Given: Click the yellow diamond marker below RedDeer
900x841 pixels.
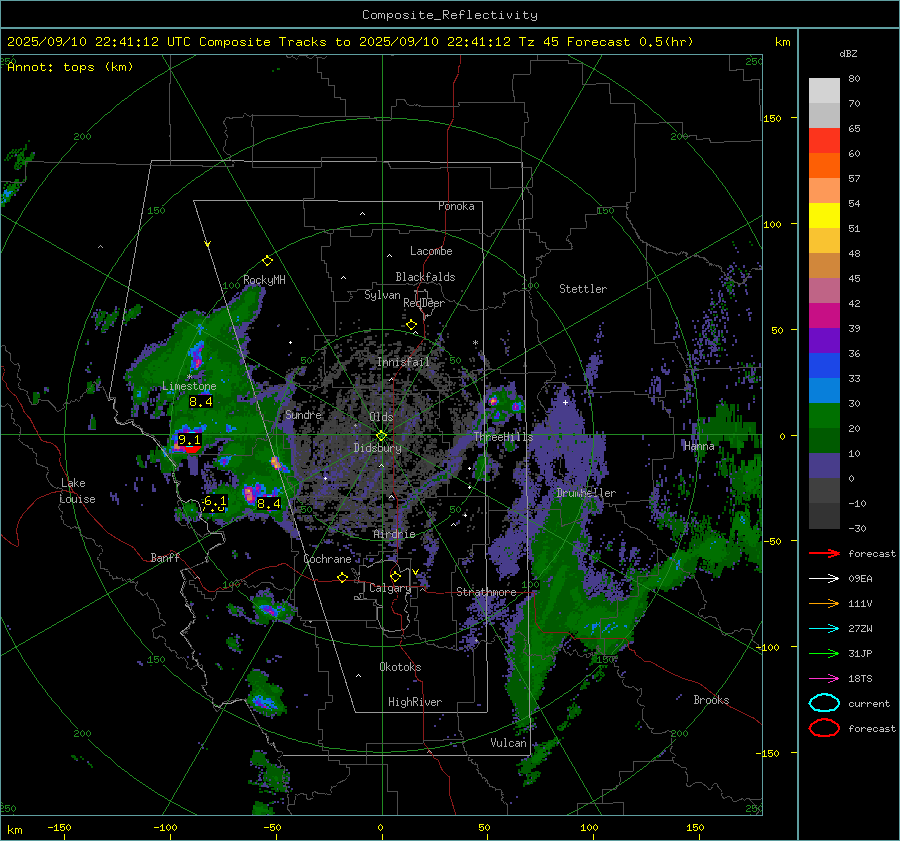Looking at the screenshot, I should [x=412, y=325].
